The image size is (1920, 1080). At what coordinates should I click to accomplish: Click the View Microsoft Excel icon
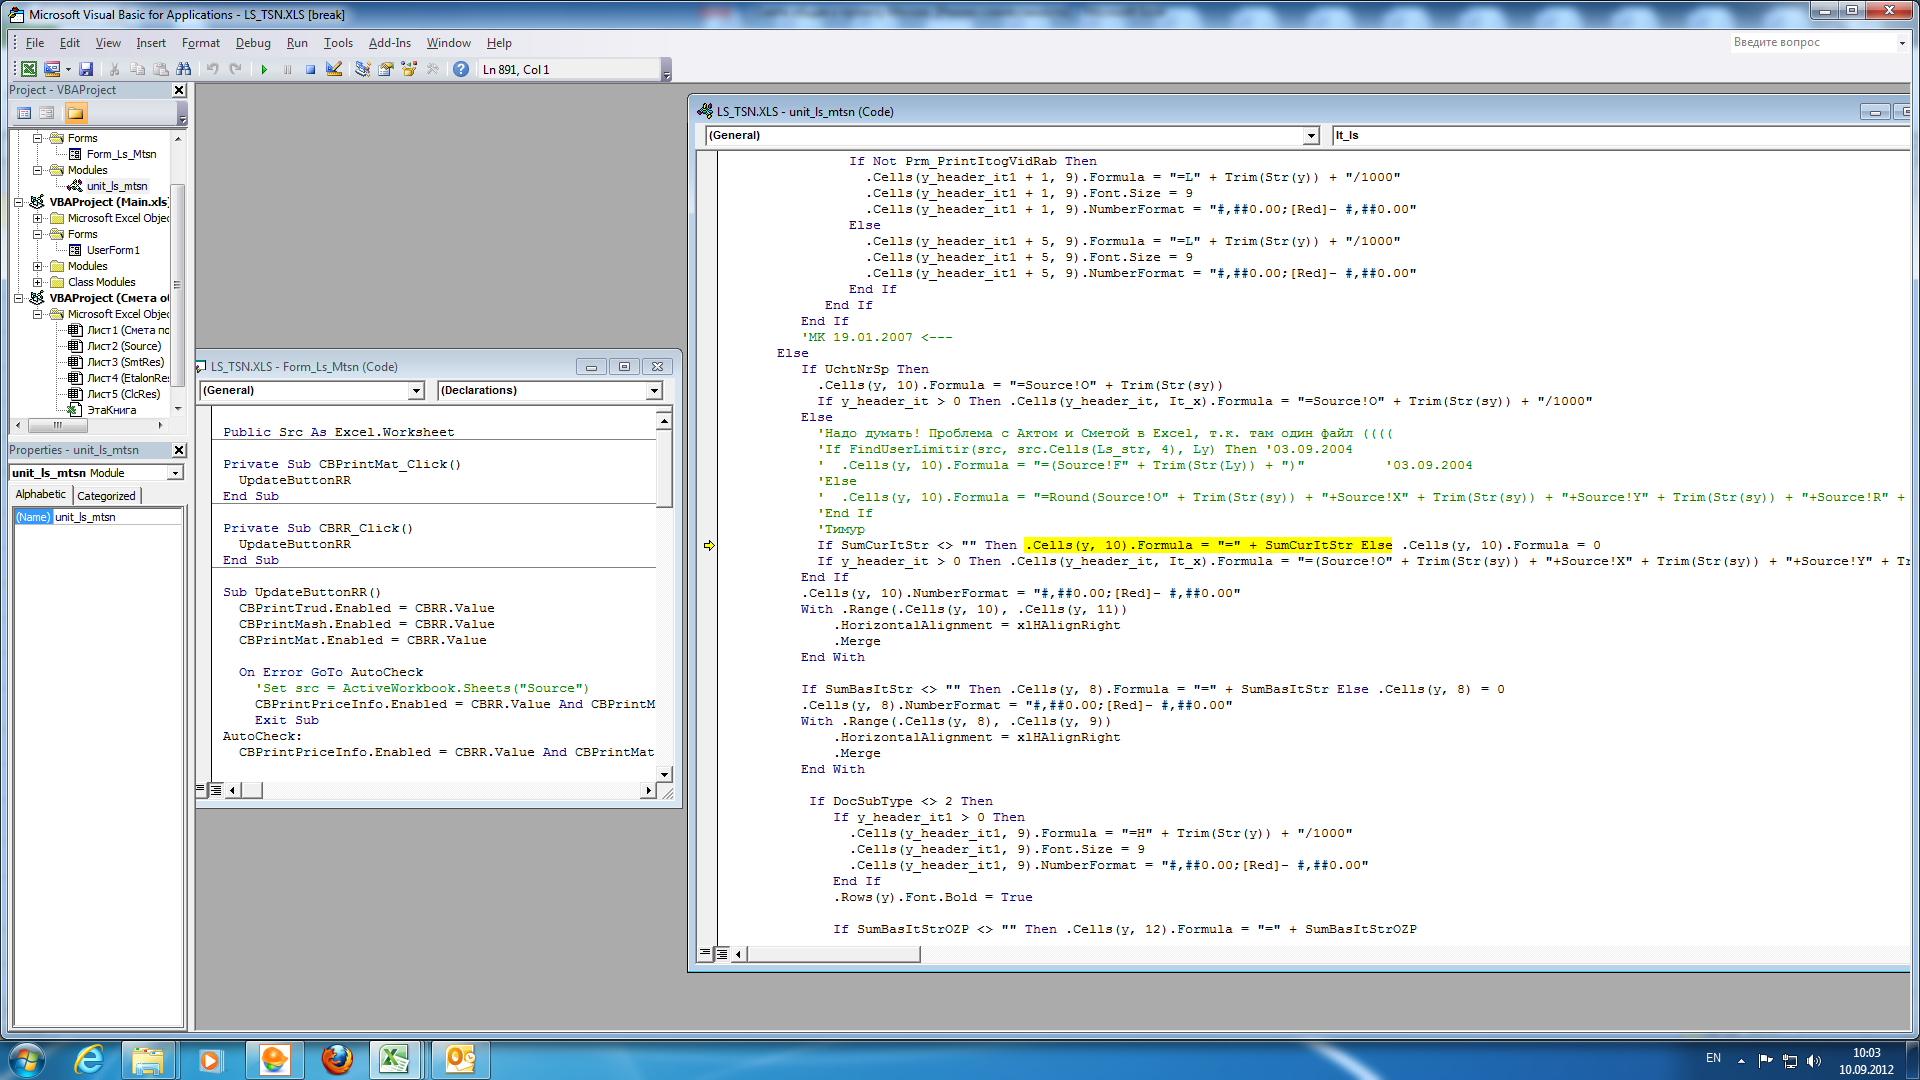(x=29, y=69)
